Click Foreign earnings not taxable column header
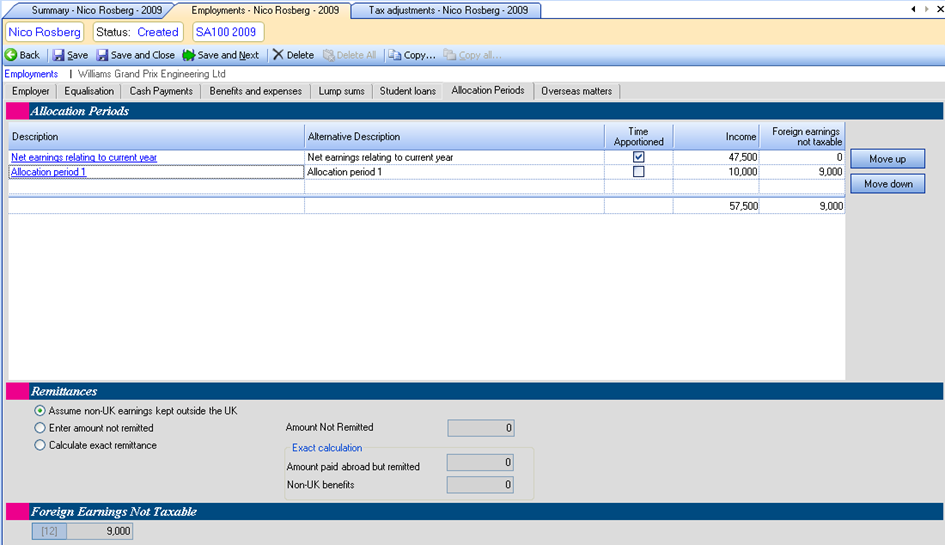This screenshot has width=945, height=545. tap(802, 136)
